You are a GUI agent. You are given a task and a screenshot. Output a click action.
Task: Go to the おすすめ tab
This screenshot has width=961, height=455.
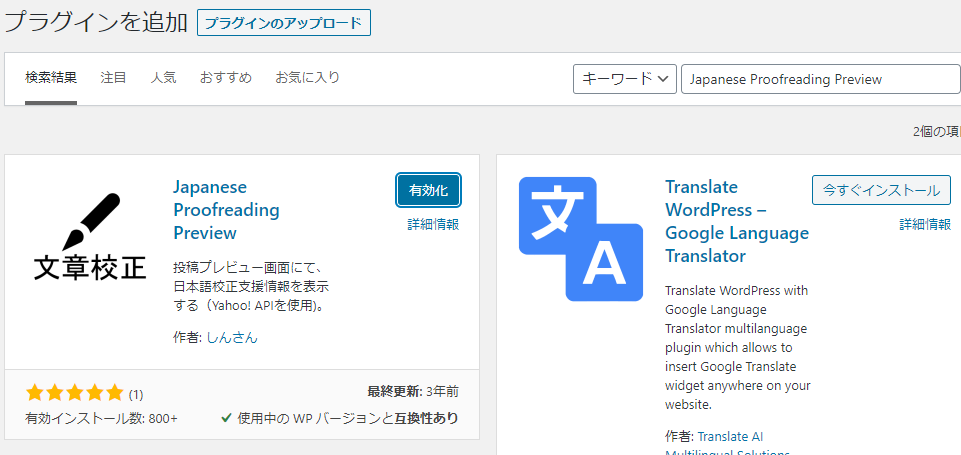tap(226, 78)
